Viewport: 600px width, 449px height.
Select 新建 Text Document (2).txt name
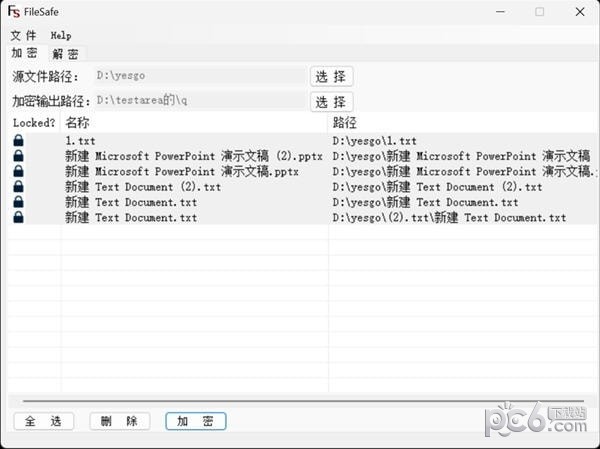point(143,187)
